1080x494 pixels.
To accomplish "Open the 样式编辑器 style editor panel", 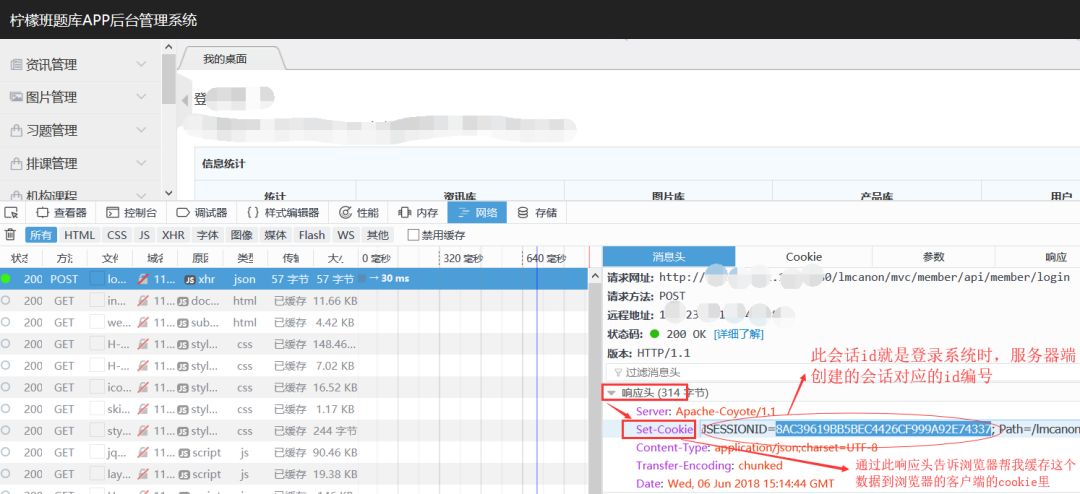I will pyautogui.click(x=283, y=212).
